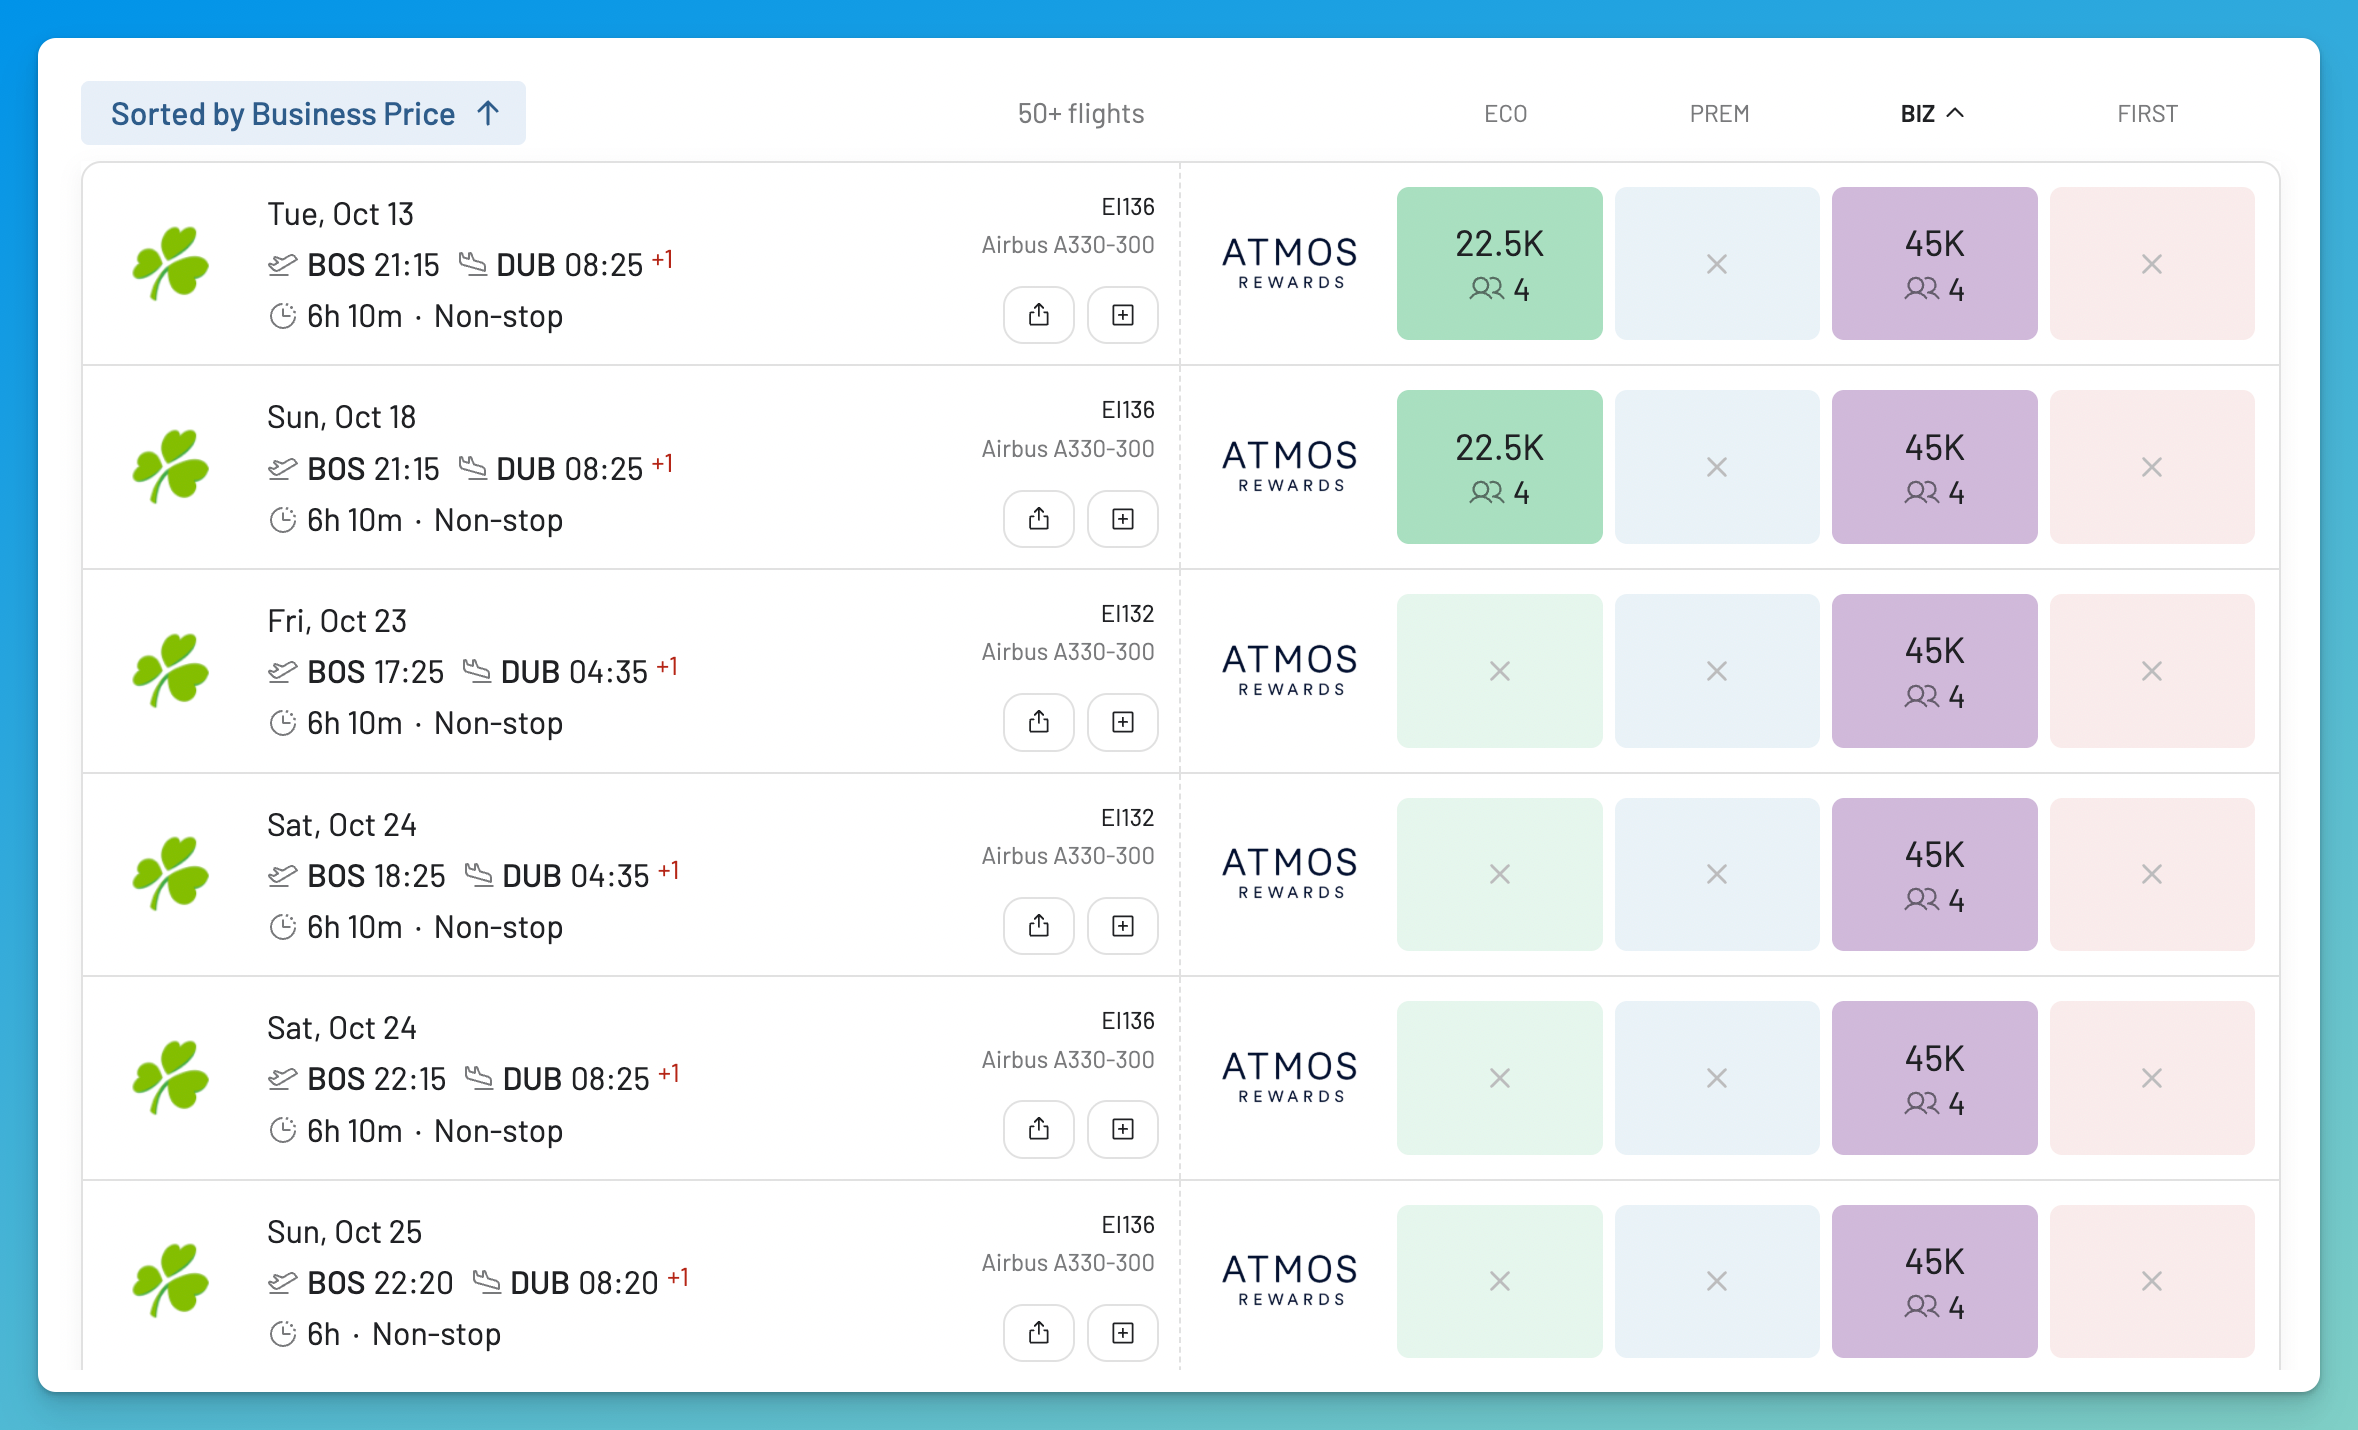Click plus icon for Sat, Oct 24 22:15 flight
Screen dimensions: 2358x1430
(1122, 1129)
